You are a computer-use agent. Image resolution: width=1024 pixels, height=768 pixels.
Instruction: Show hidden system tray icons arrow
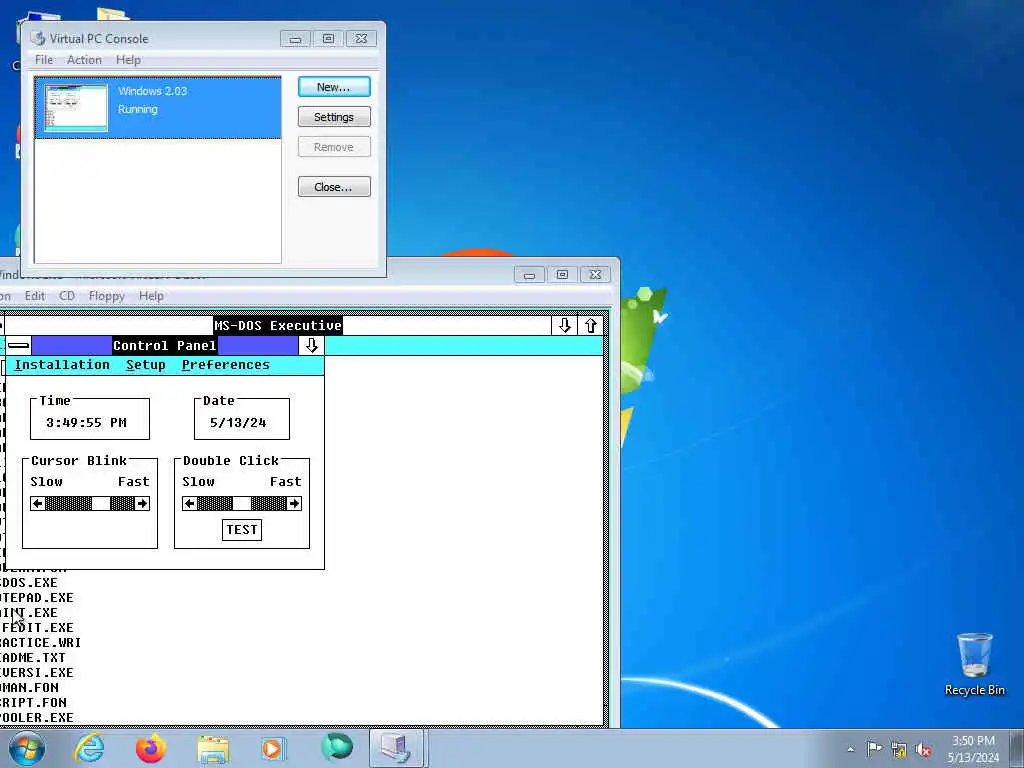(850, 749)
